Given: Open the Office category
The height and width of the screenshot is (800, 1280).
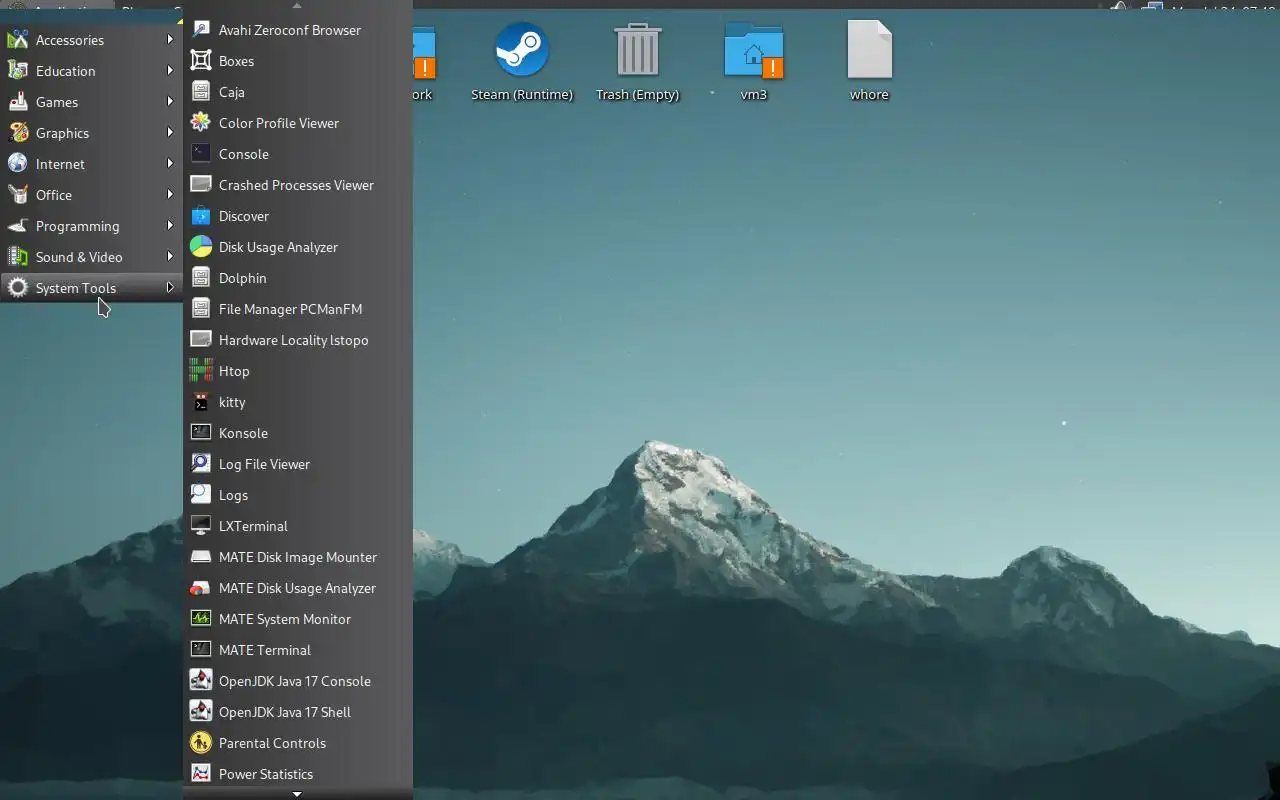Looking at the screenshot, I should pos(91,195).
